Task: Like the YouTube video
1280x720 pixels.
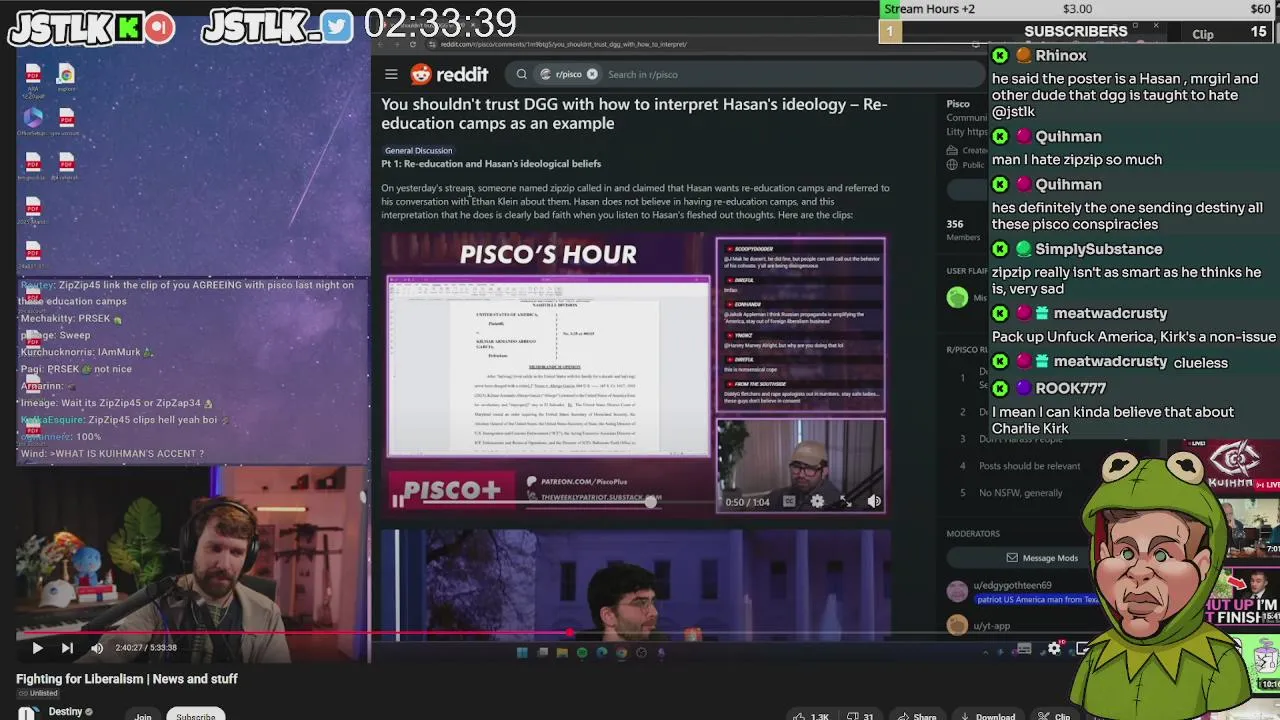Action: click(x=809, y=716)
